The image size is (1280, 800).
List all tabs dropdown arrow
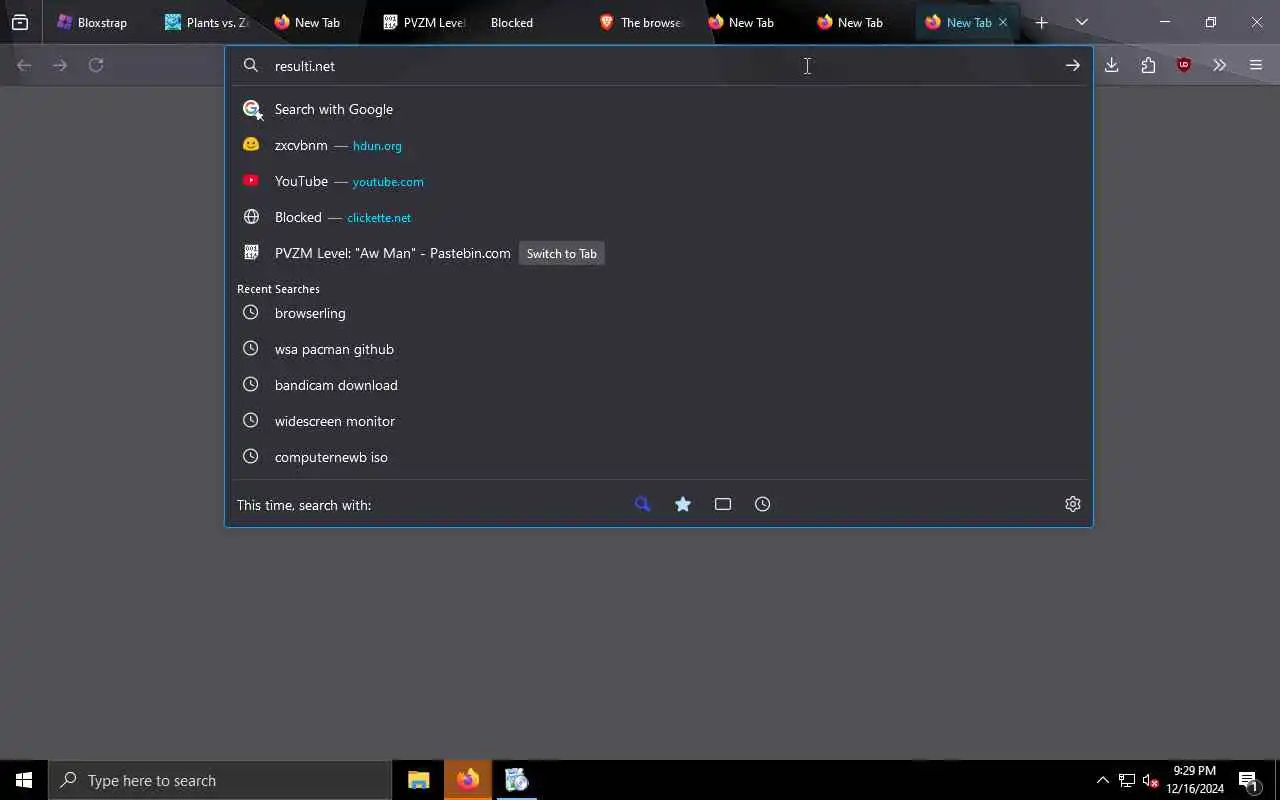pyautogui.click(x=1081, y=22)
